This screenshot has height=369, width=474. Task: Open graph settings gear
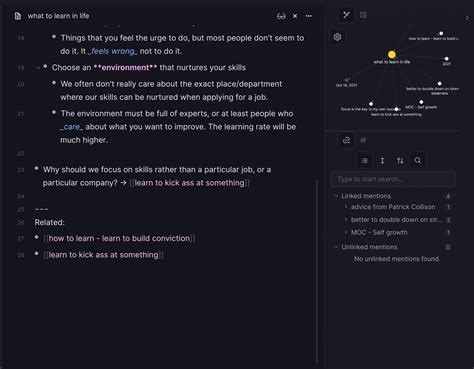tap(337, 37)
